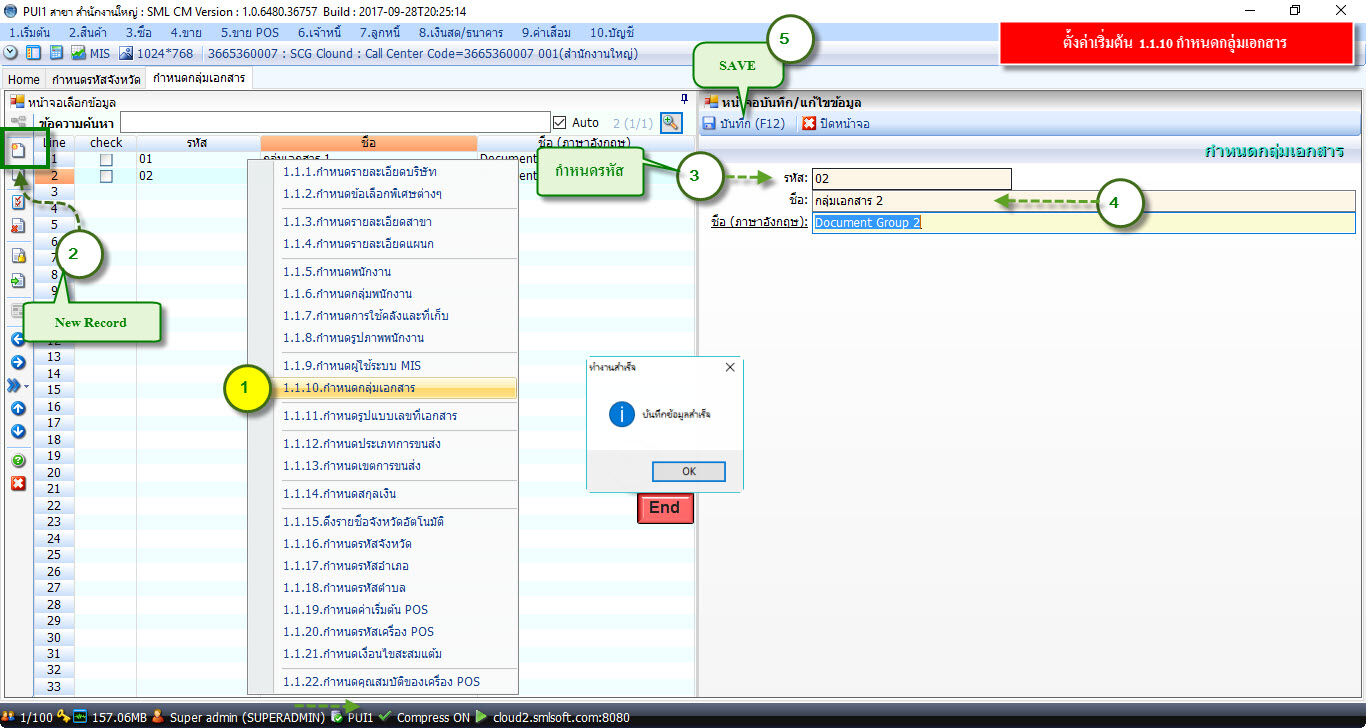
Task: Click the pin icon on the data selection panel
Action: click(684, 99)
